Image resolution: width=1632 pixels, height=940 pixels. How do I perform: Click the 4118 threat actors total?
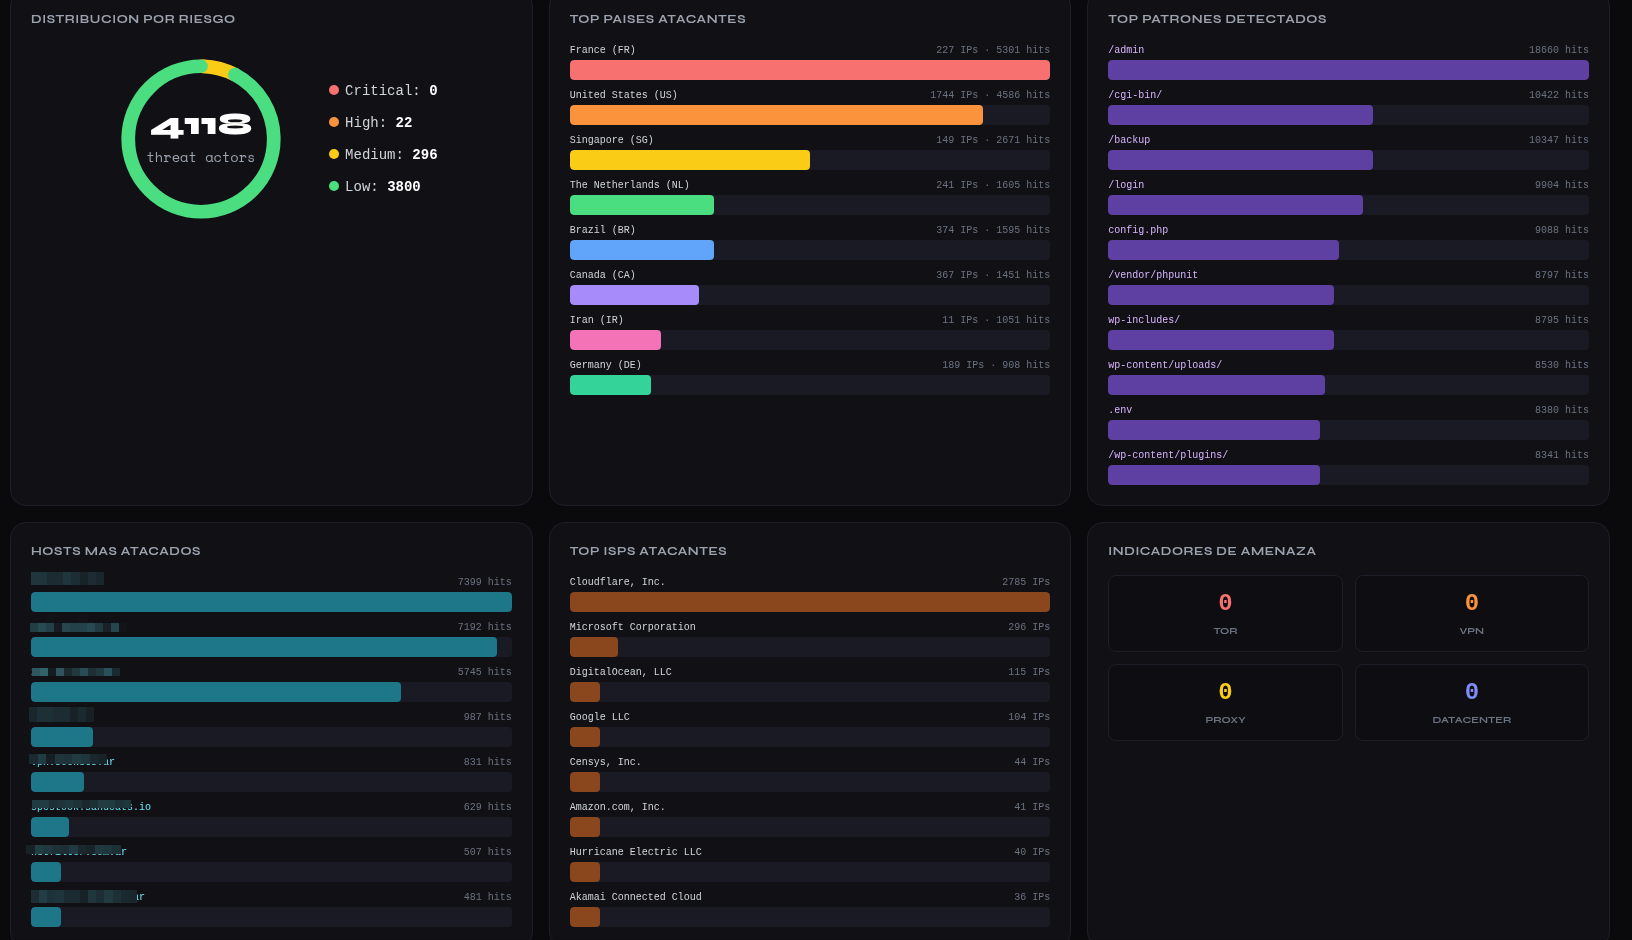pos(201,126)
